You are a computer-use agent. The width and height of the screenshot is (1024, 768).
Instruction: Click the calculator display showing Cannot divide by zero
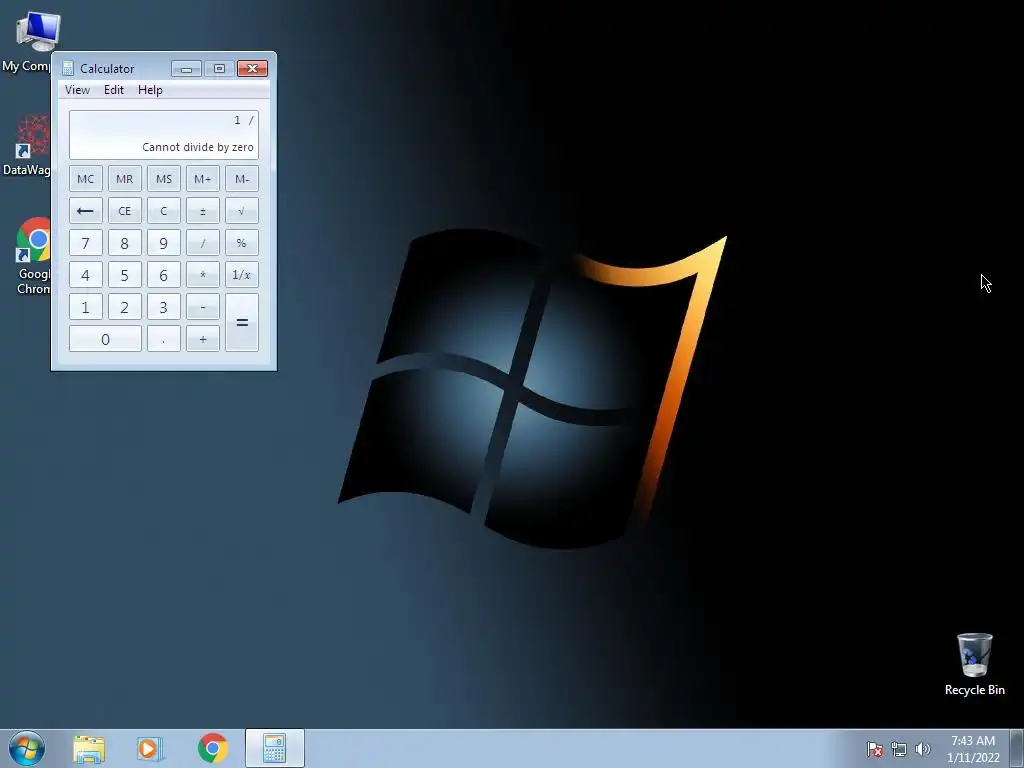[x=164, y=135]
